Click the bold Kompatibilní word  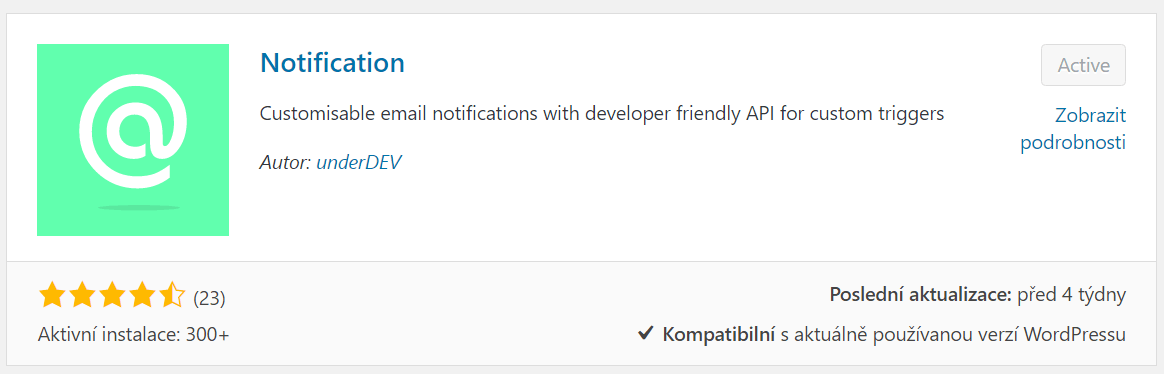click(719, 335)
